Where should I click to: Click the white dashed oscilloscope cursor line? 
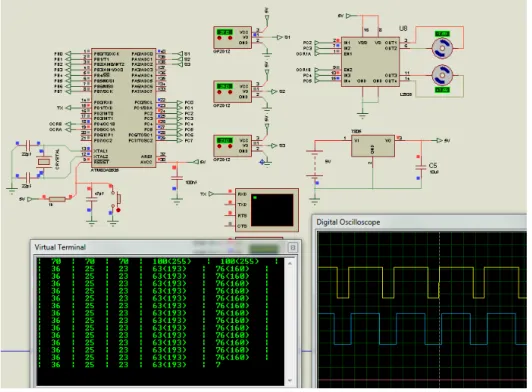tap(440, 309)
